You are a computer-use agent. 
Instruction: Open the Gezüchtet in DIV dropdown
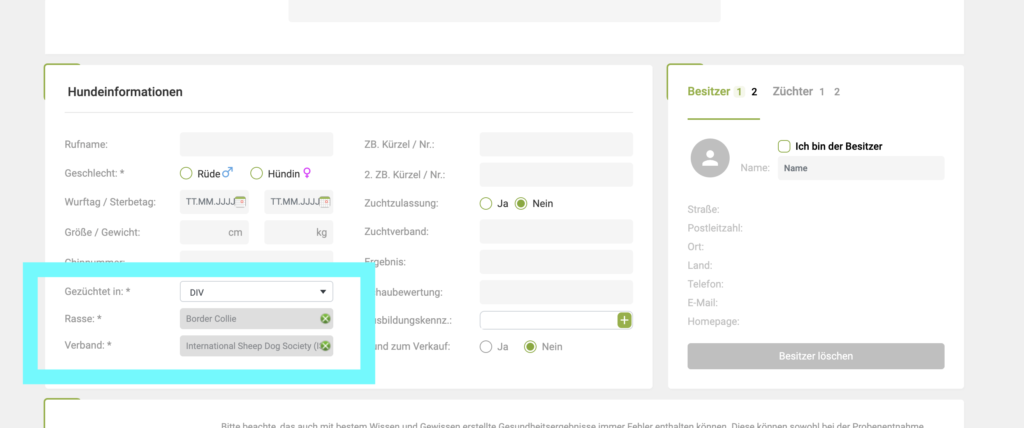point(256,291)
